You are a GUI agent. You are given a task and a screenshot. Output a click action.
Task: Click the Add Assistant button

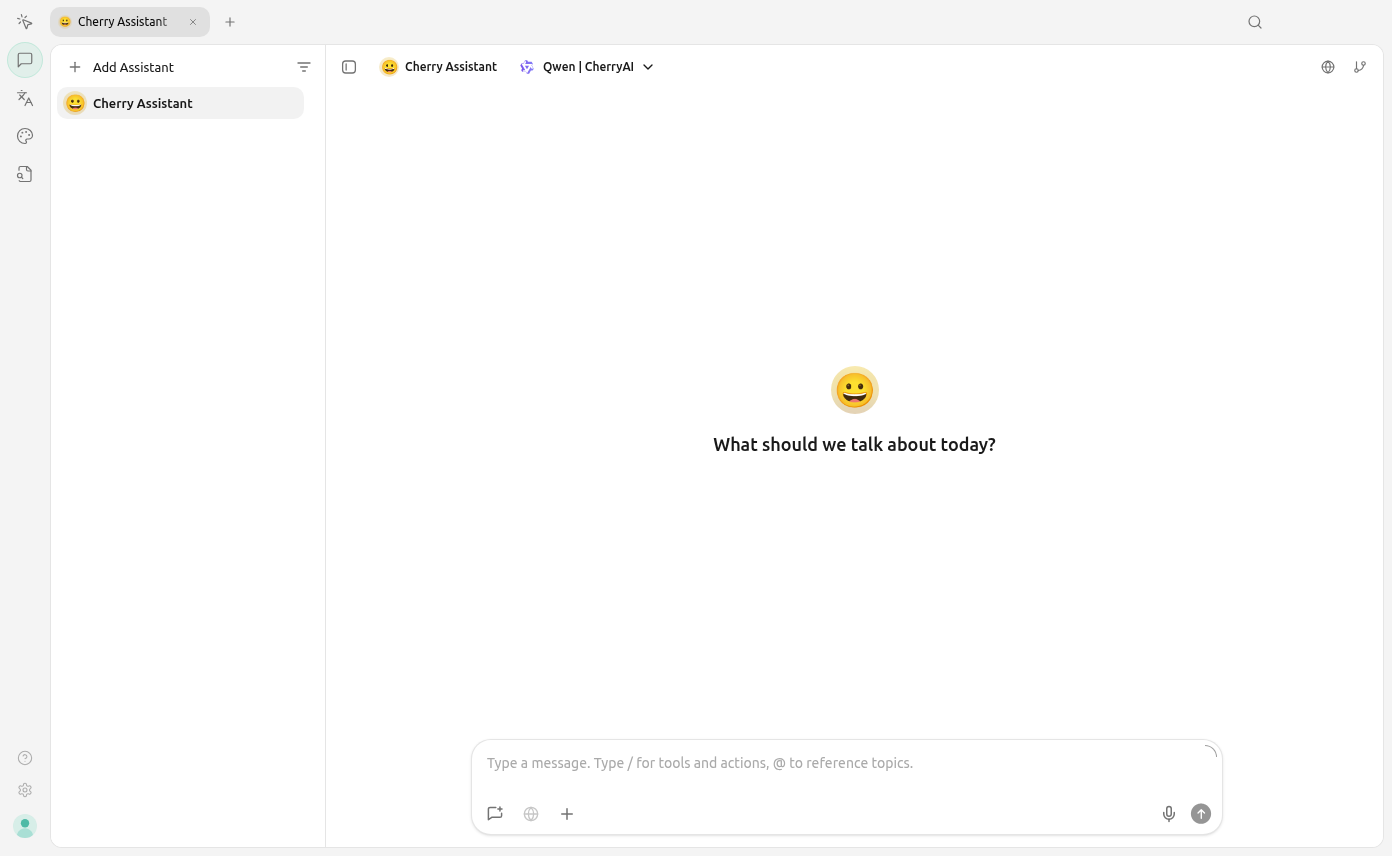(x=121, y=67)
